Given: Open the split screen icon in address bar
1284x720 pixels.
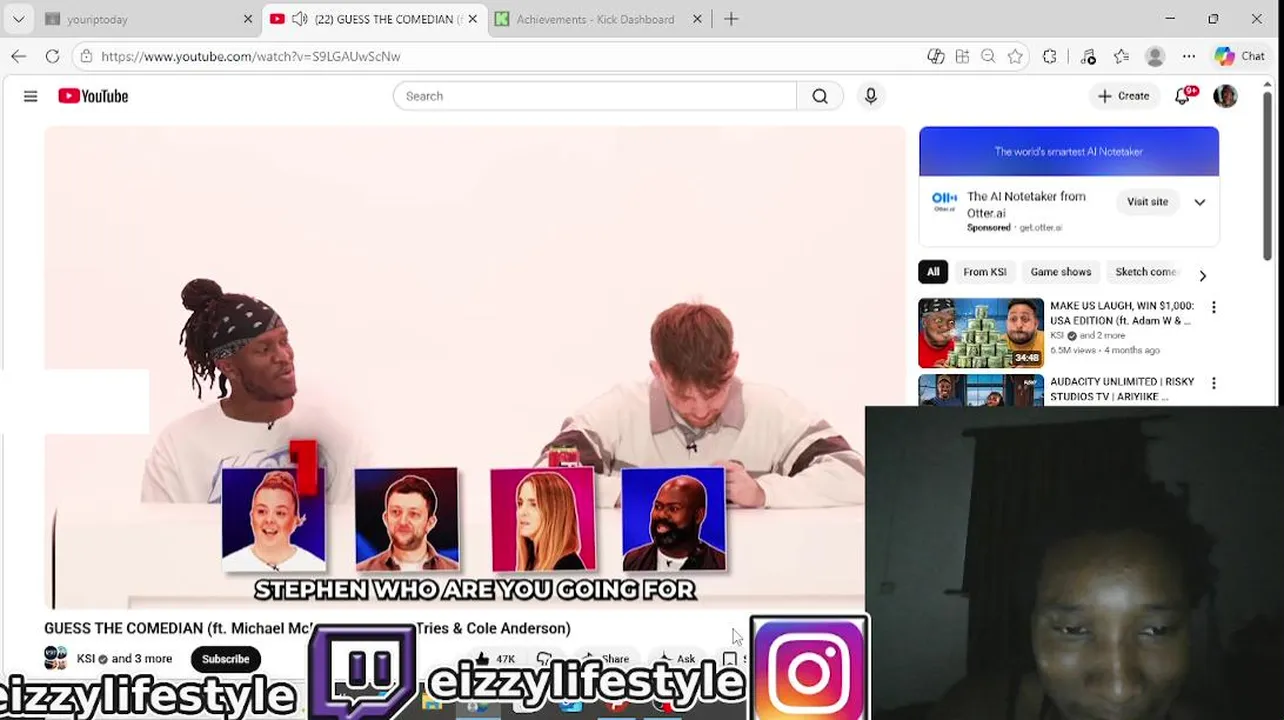Looking at the screenshot, I should coord(962,56).
